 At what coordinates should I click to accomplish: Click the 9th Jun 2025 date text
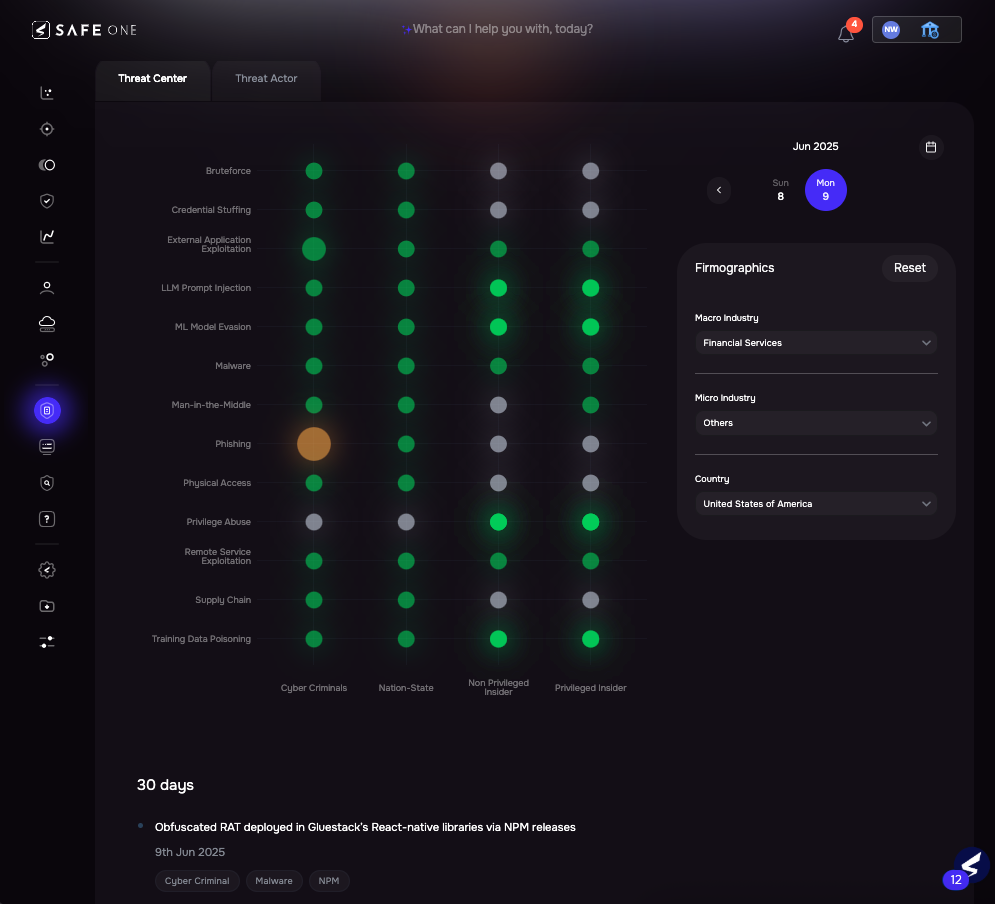point(190,852)
